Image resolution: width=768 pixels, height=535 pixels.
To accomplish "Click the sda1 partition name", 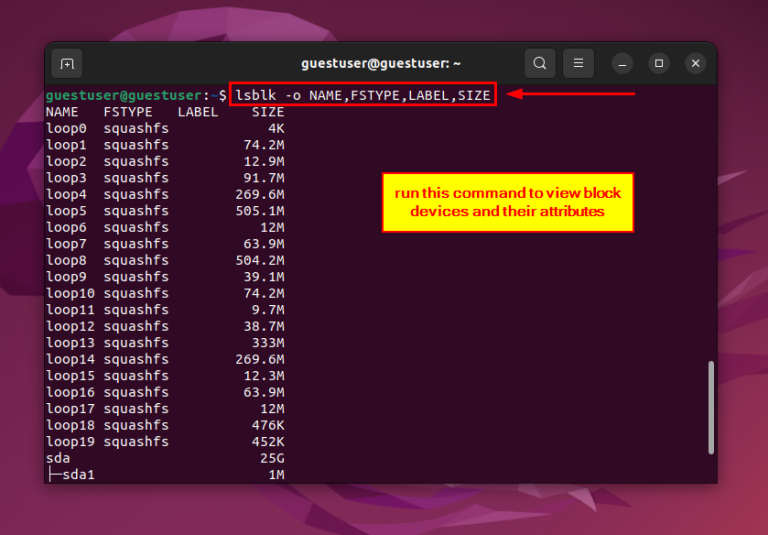I will coord(78,475).
